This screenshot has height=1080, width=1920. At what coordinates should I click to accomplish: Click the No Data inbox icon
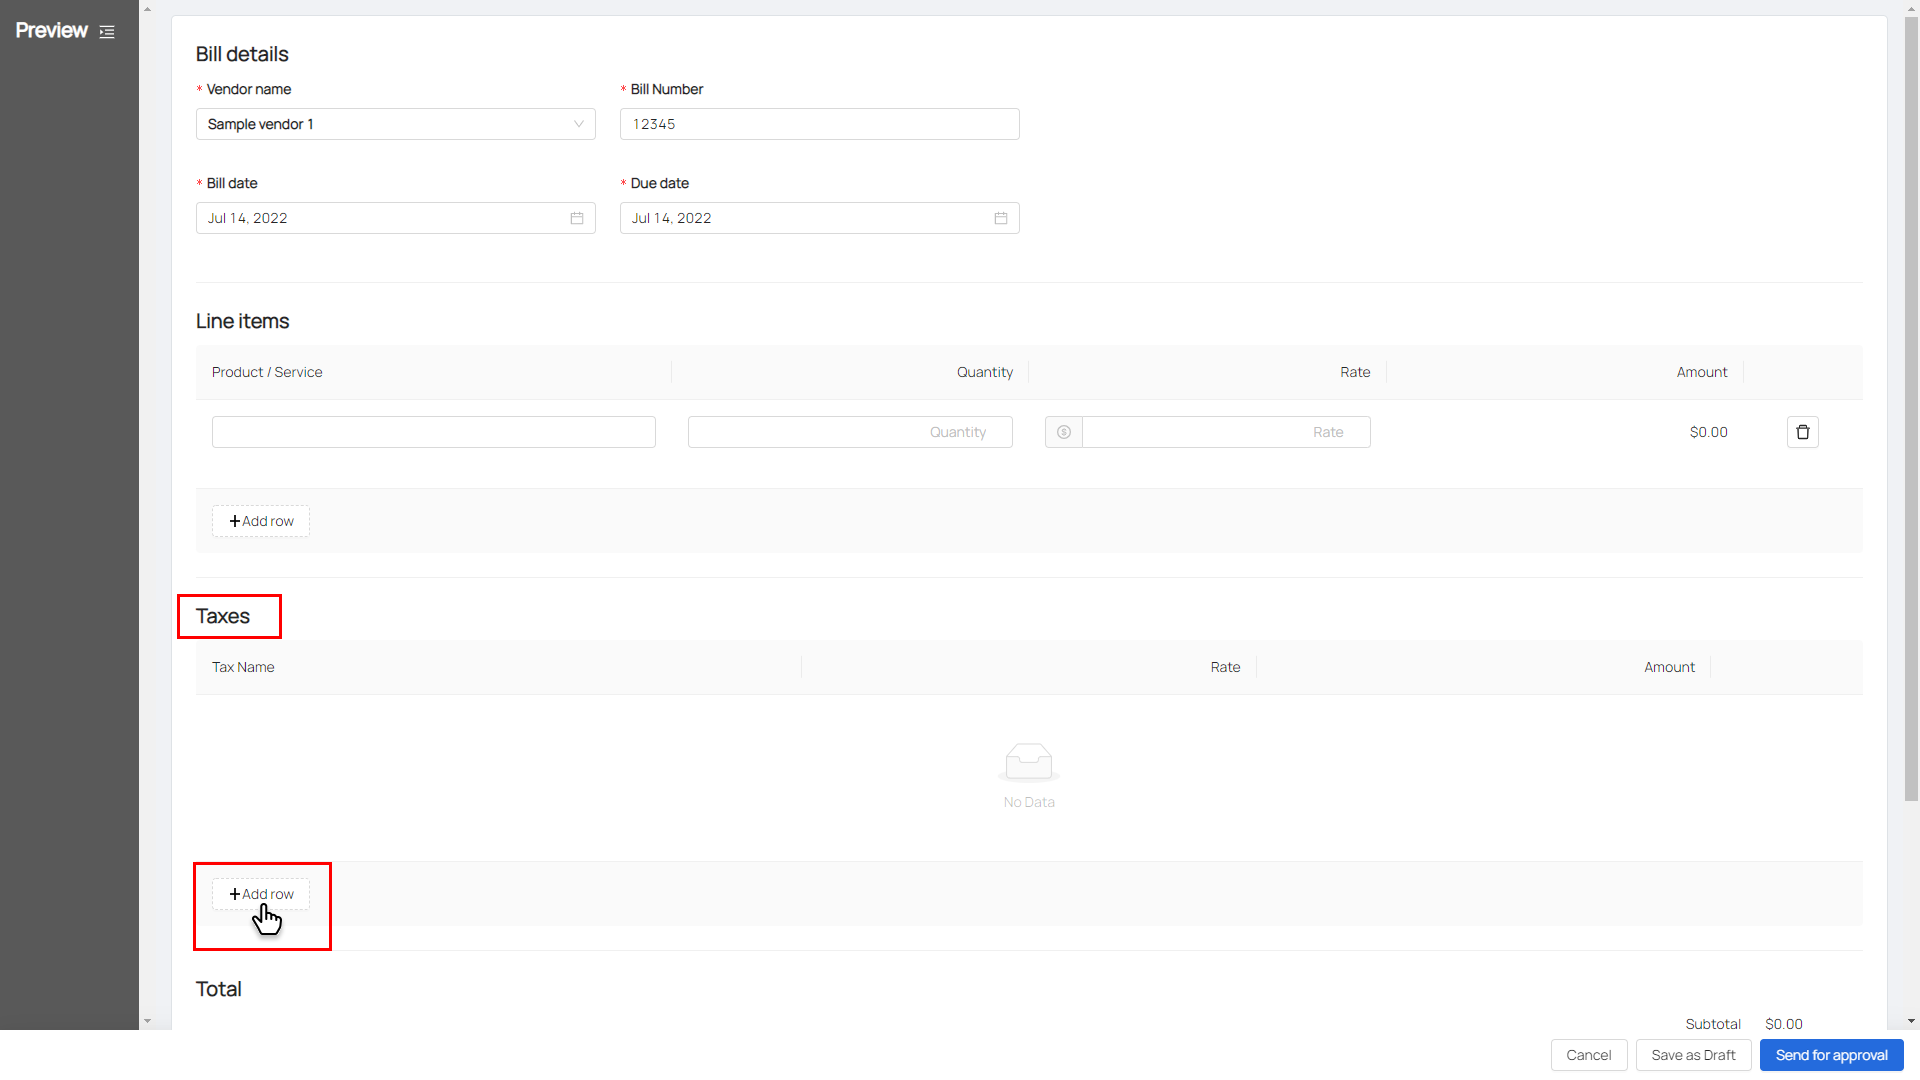[x=1028, y=762]
